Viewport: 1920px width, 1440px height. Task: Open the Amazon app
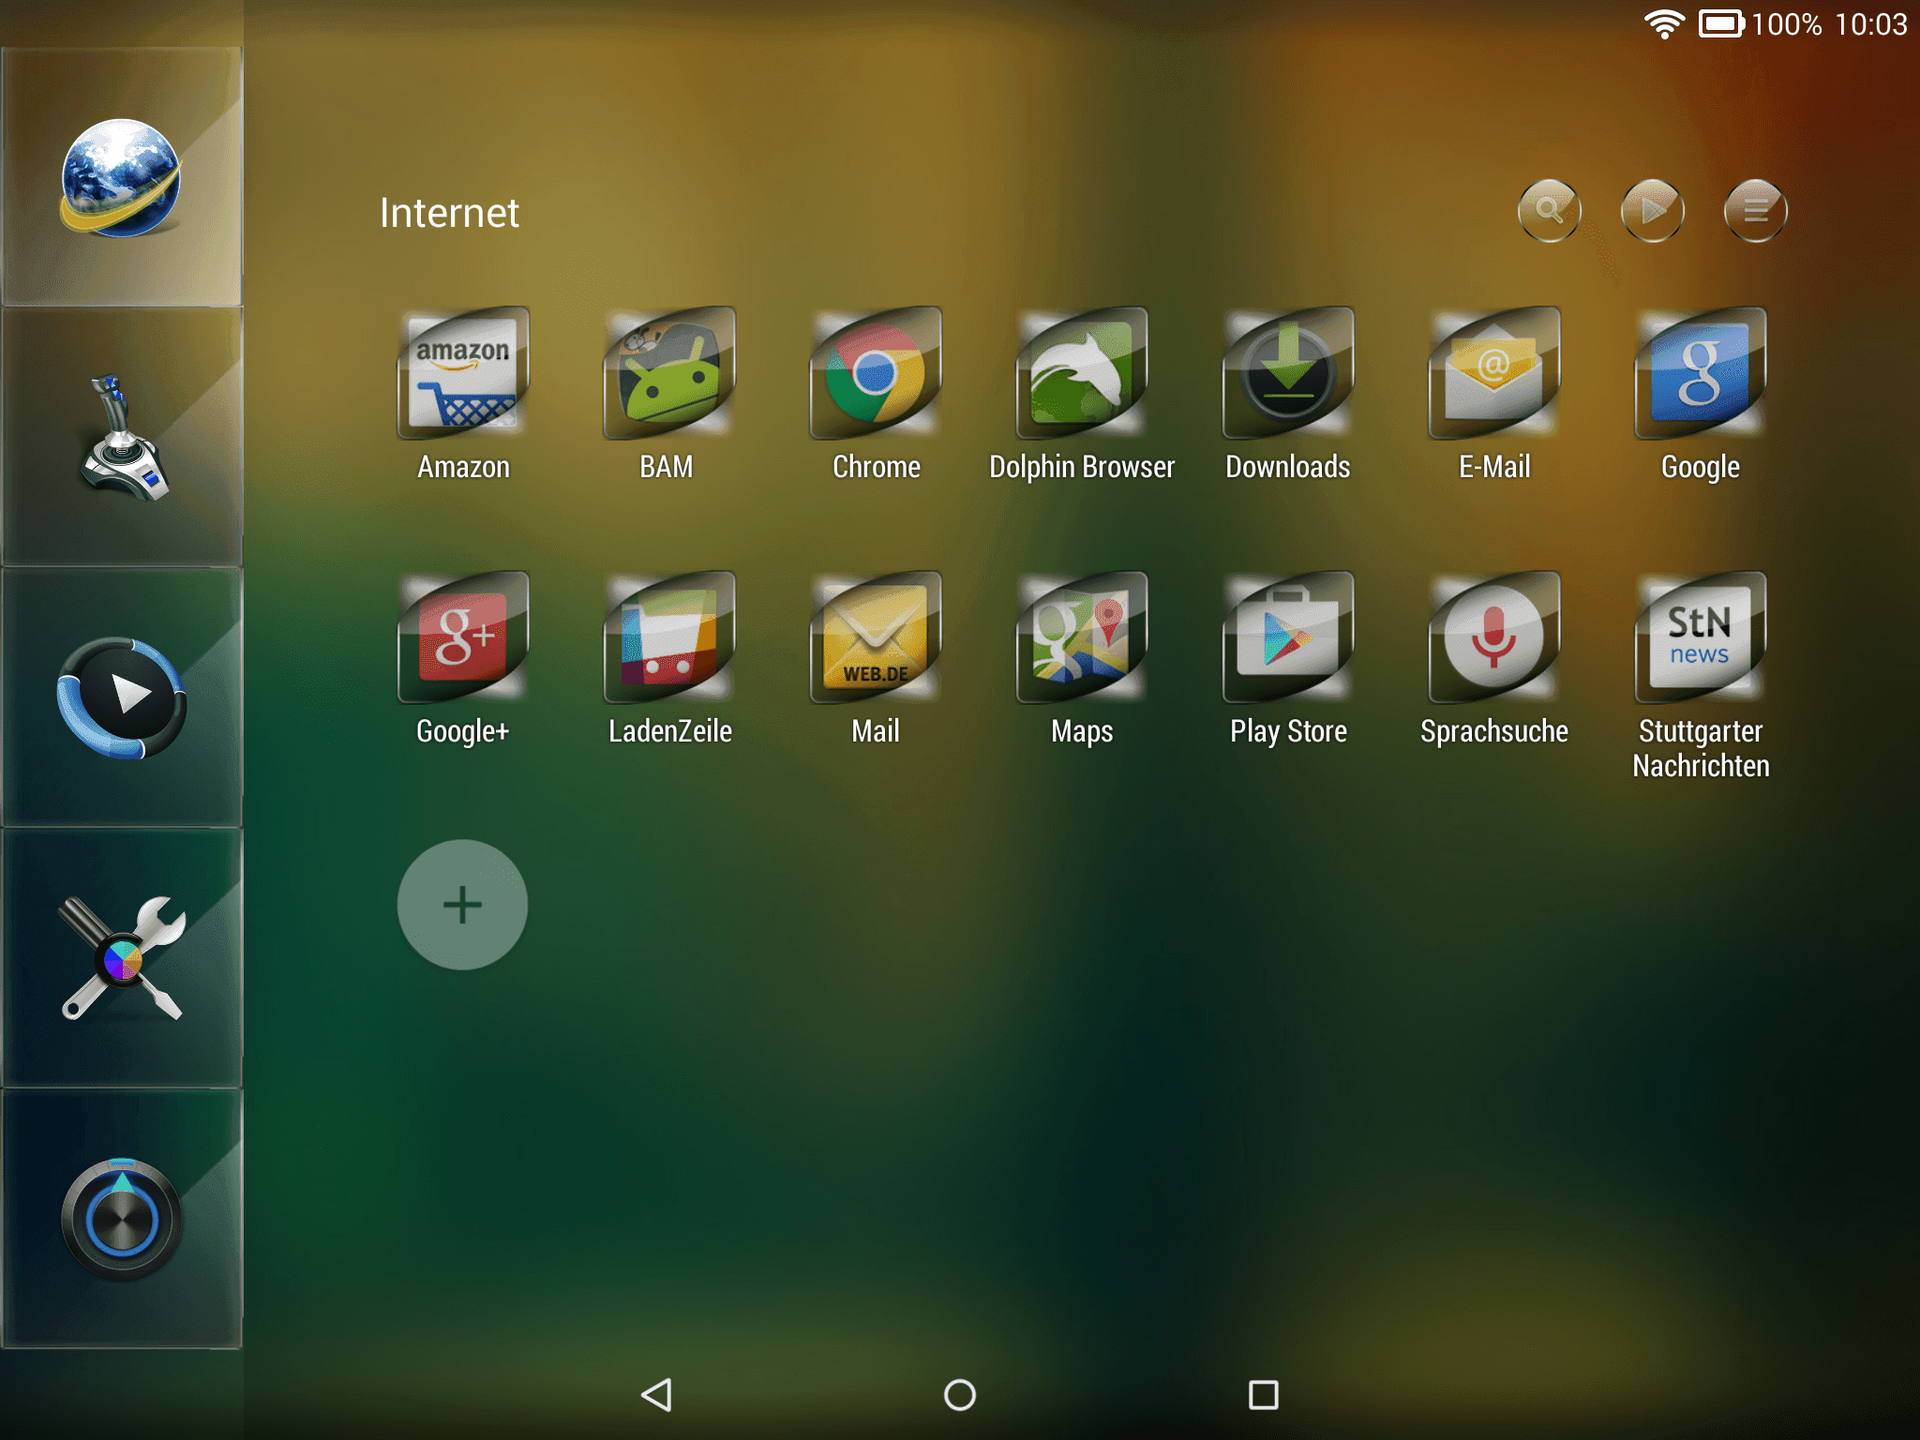[463, 373]
